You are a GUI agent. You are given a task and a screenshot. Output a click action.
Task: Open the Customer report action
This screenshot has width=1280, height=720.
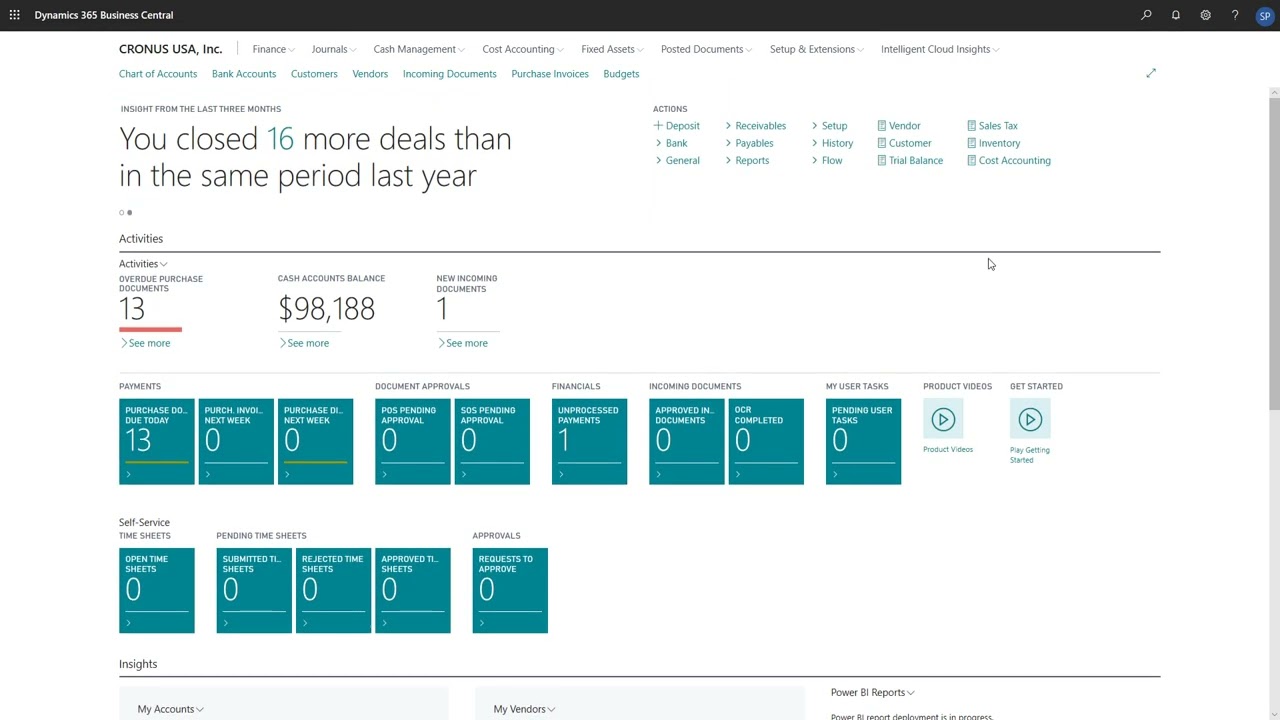click(x=904, y=143)
